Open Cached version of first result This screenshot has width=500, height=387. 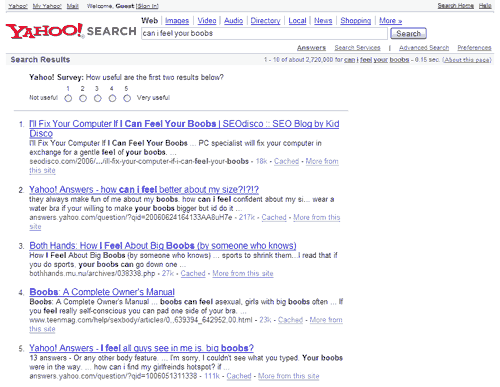[286, 161]
